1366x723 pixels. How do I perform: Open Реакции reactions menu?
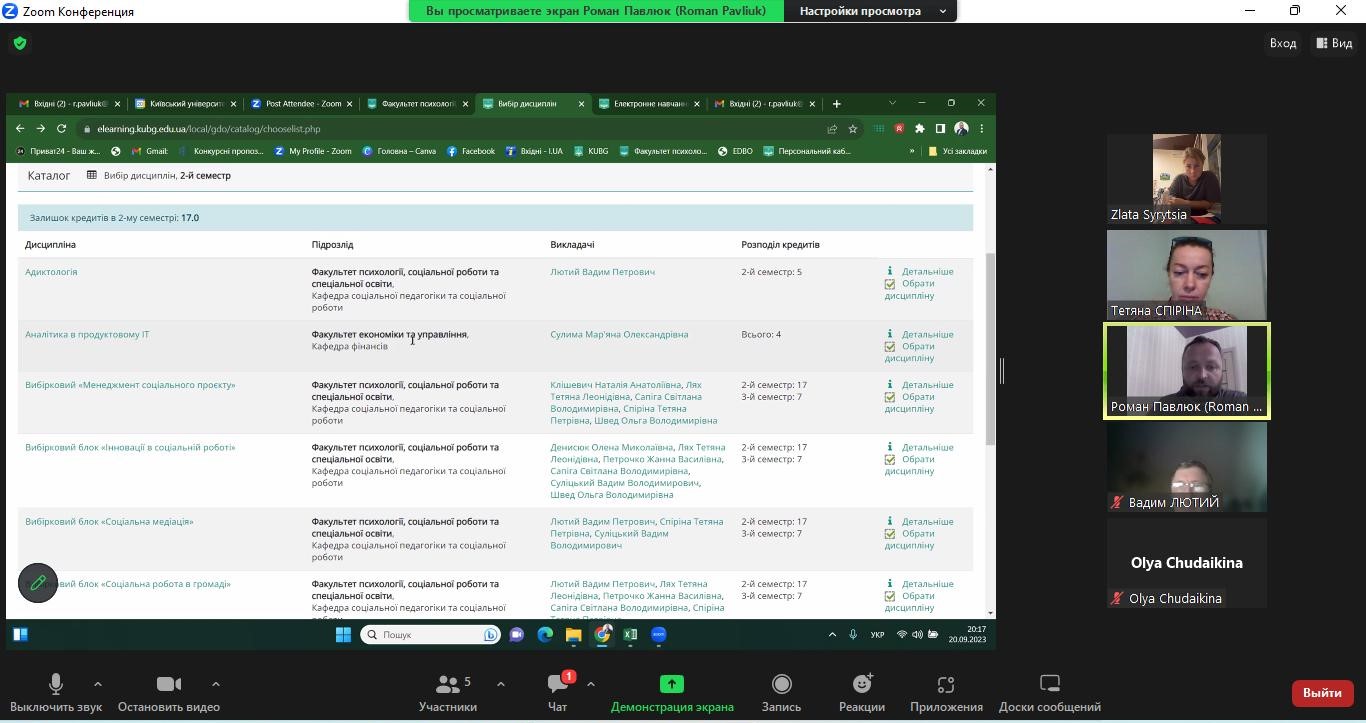pos(862,693)
